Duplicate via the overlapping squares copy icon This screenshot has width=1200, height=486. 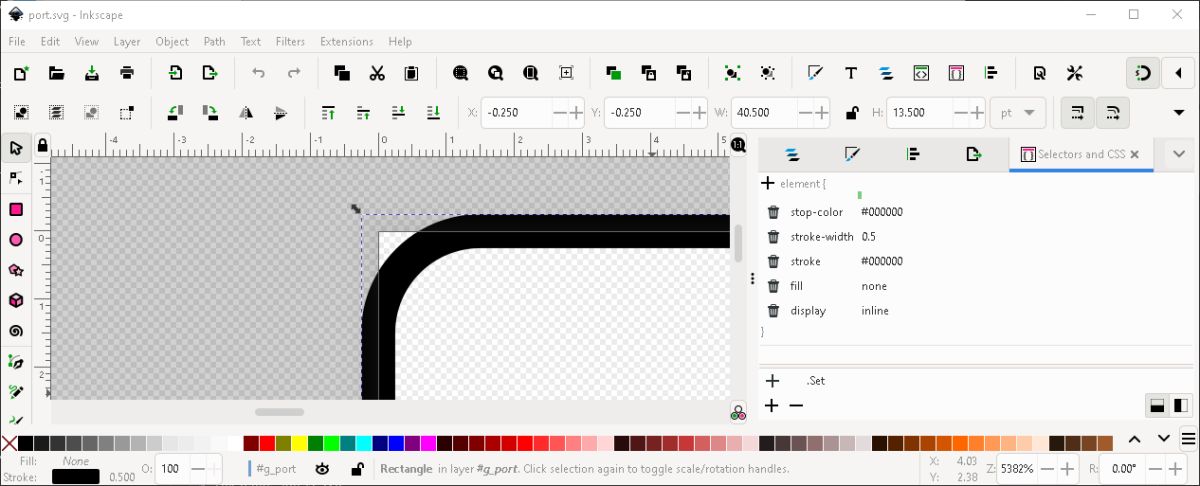[342, 73]
